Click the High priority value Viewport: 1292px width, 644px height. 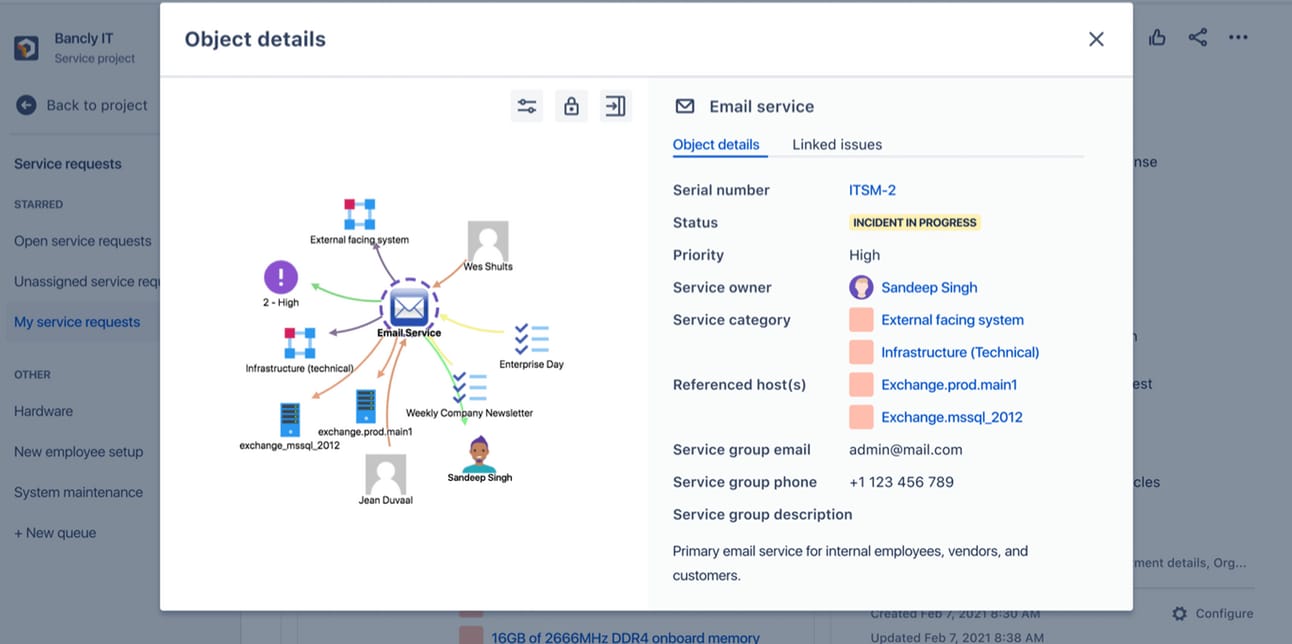pos(865,255)
